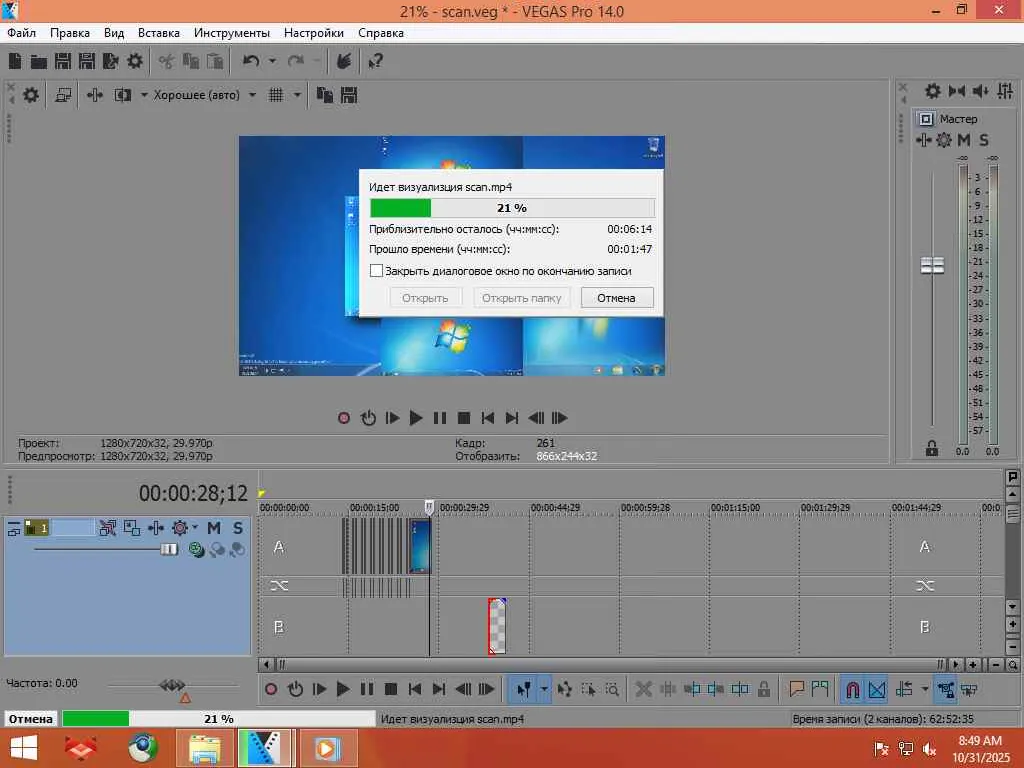Mute video track 1 with M

coord(214,528)
